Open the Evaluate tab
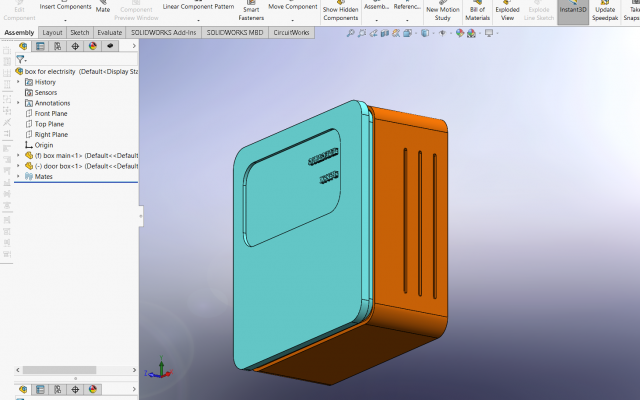This screenshot has width=640, height=400. click(110, 32)
